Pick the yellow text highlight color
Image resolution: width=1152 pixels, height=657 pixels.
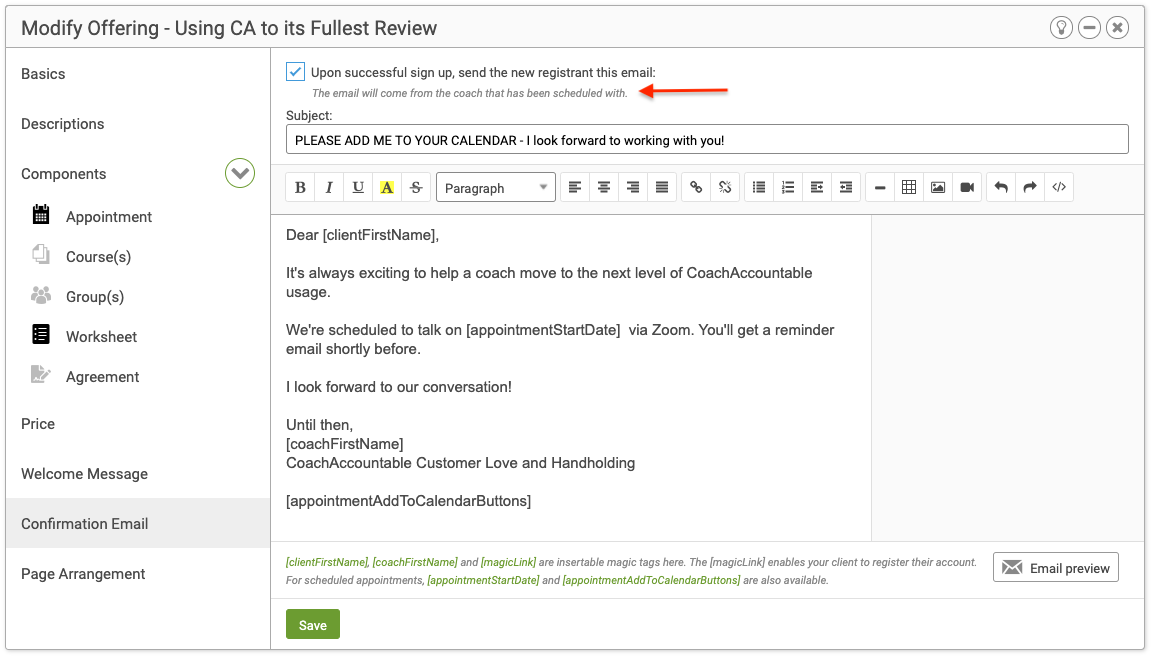(x=387, y=188)
